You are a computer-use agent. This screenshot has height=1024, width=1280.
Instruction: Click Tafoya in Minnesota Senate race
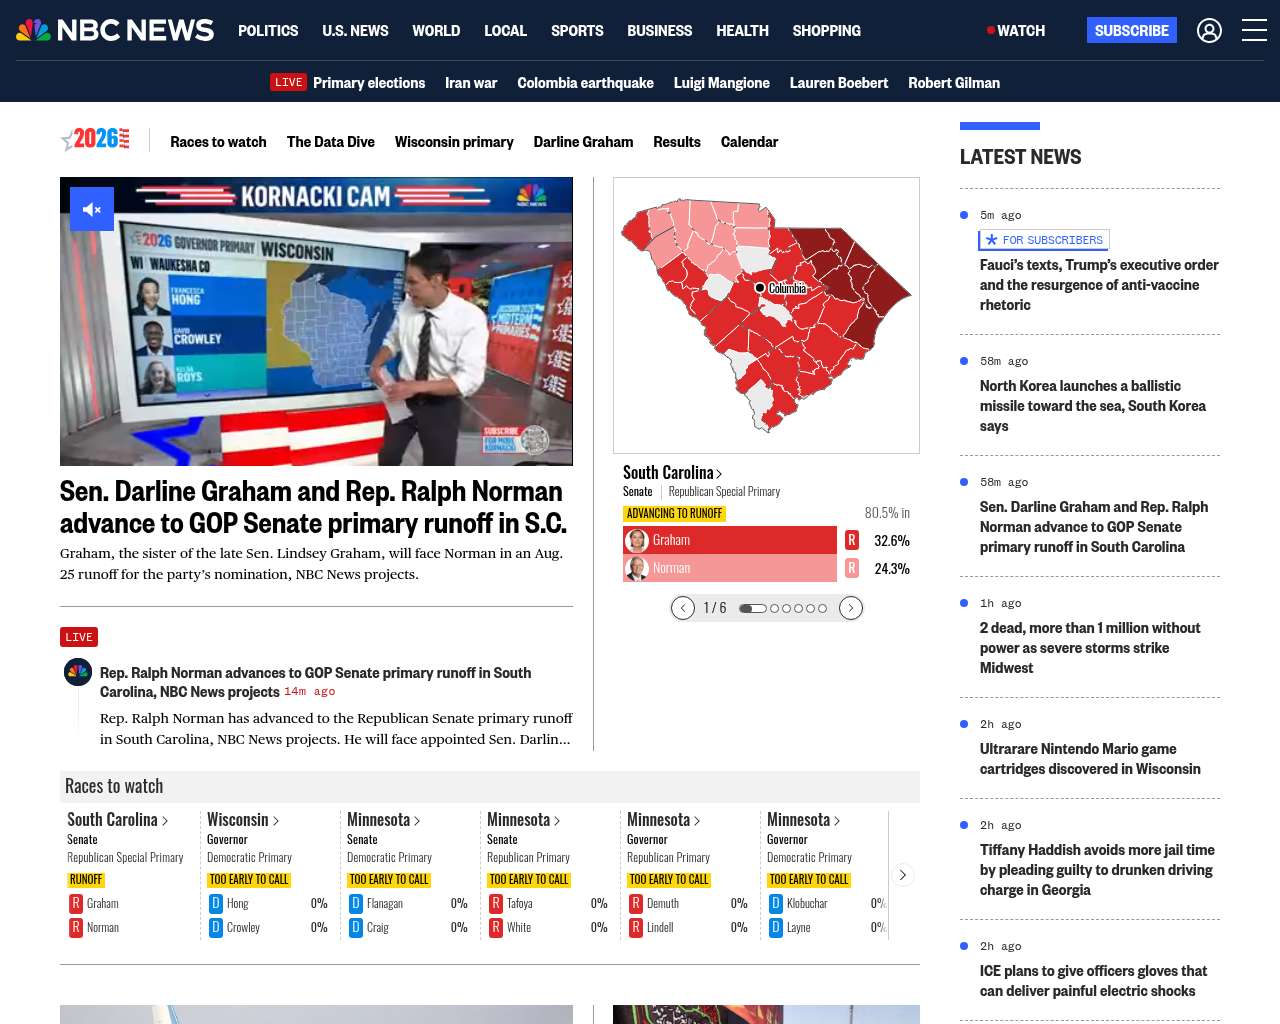point(520,903)
